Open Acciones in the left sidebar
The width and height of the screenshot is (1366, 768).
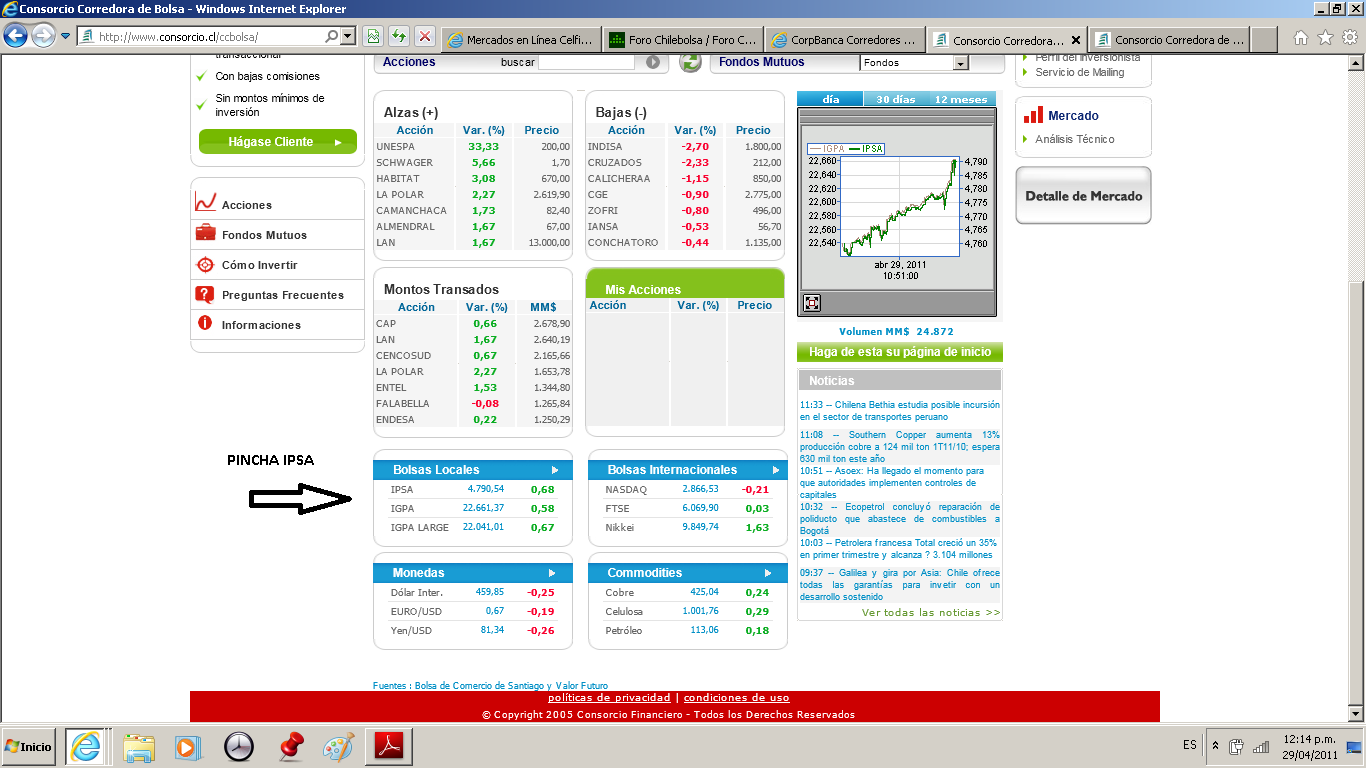pos(246,205)
